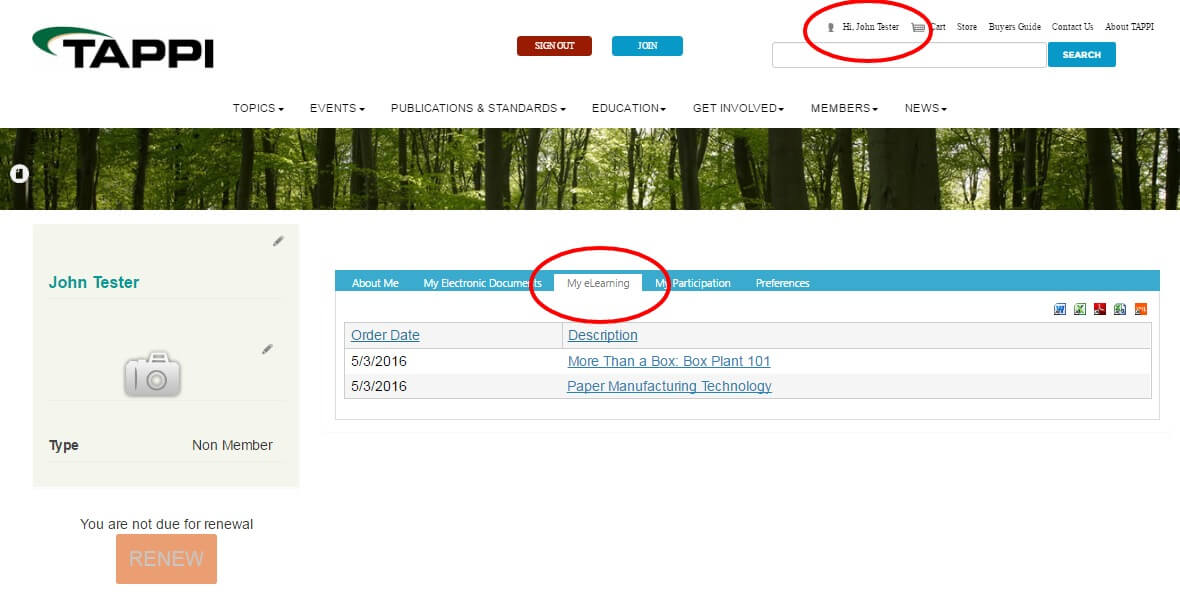Open Paper Manufacturing Technology course link
Screen dimensions: 1180x609
669,386
